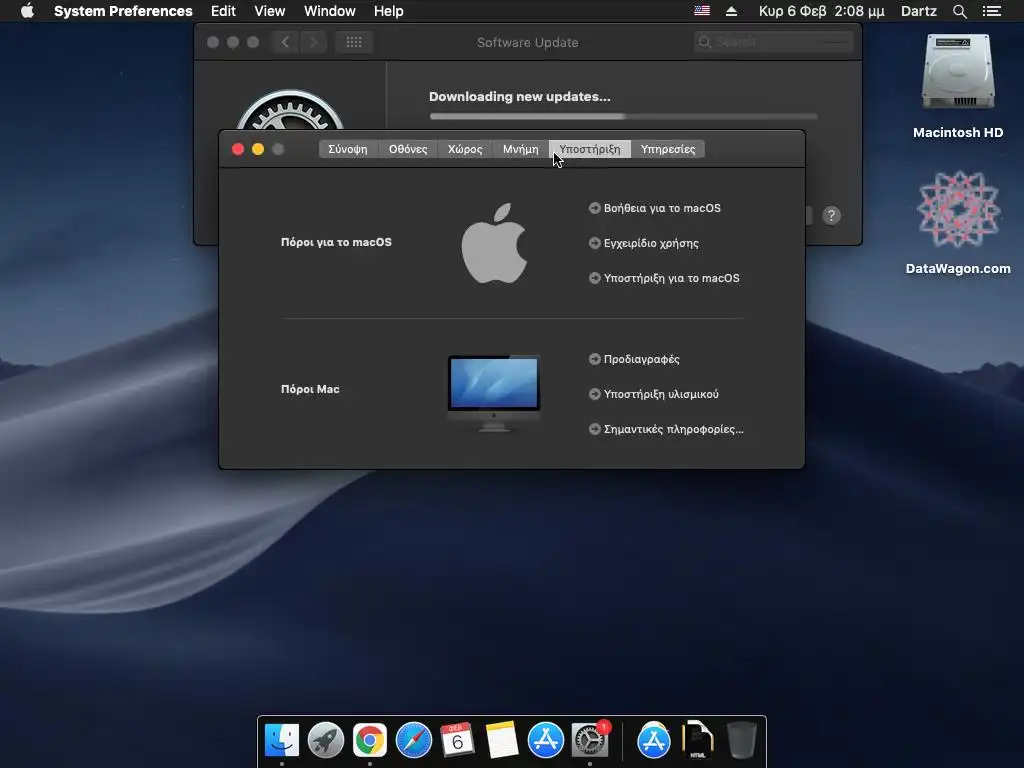Open Προδιαγραφές link
This screenshot has height=768, width=1024.
coord(634,359)
